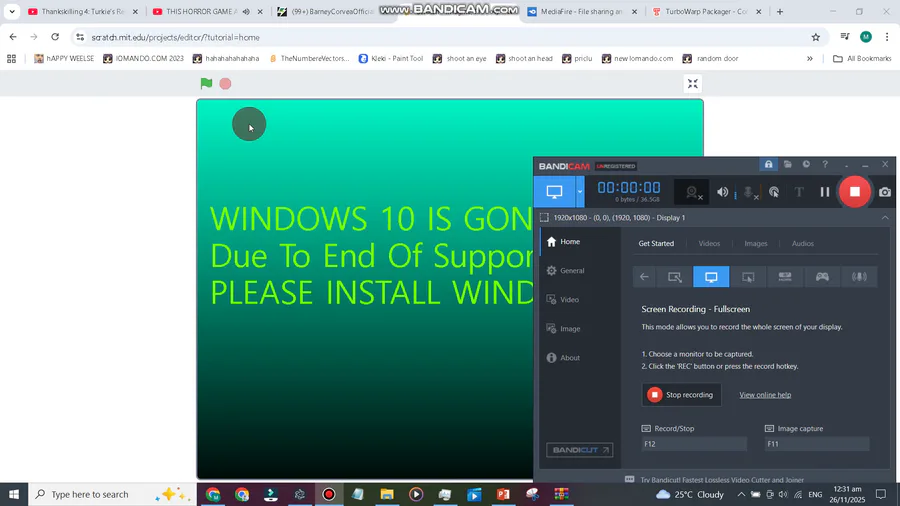
Task: Select audio only recording mode
Action: 859,277
